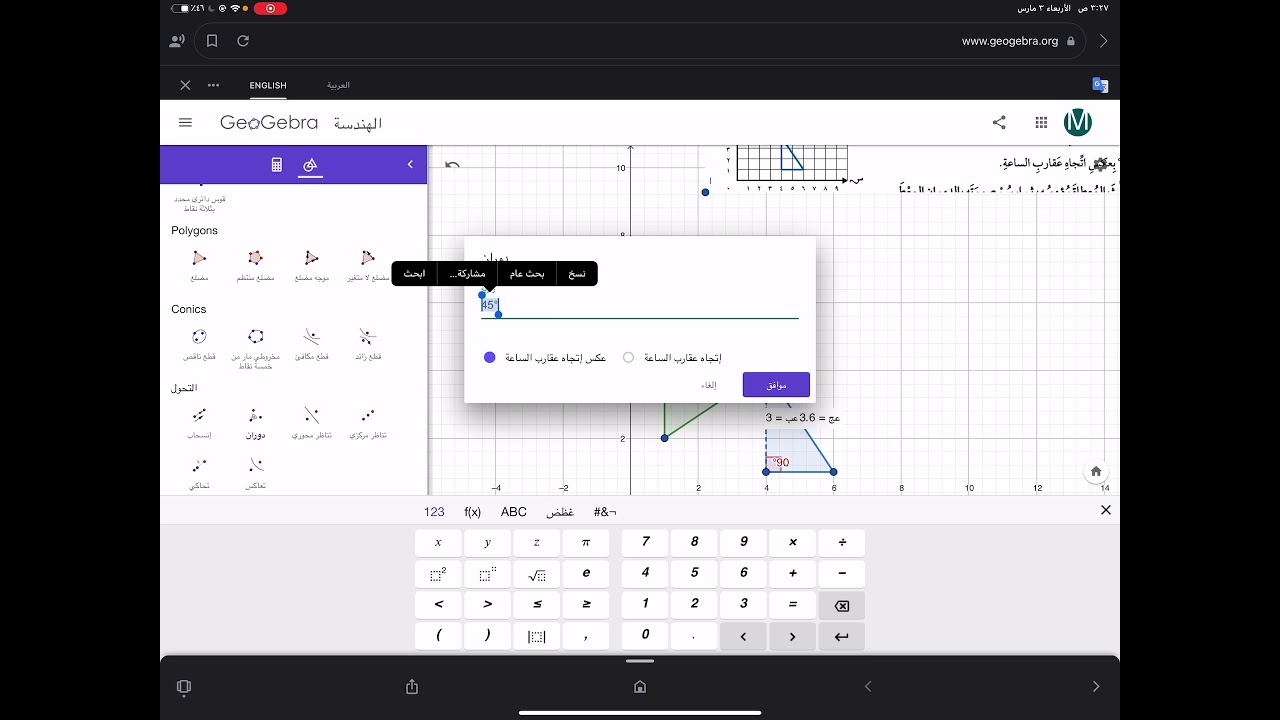The image size is (1280, 720).
Task: Tap the square root key
Action: point(537,575)
